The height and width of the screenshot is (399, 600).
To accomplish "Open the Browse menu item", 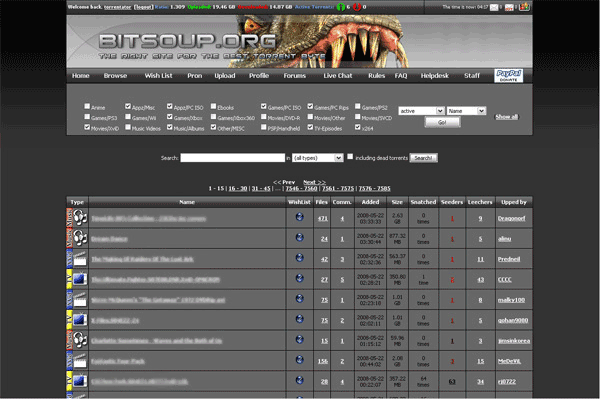I will pos(115,76).
